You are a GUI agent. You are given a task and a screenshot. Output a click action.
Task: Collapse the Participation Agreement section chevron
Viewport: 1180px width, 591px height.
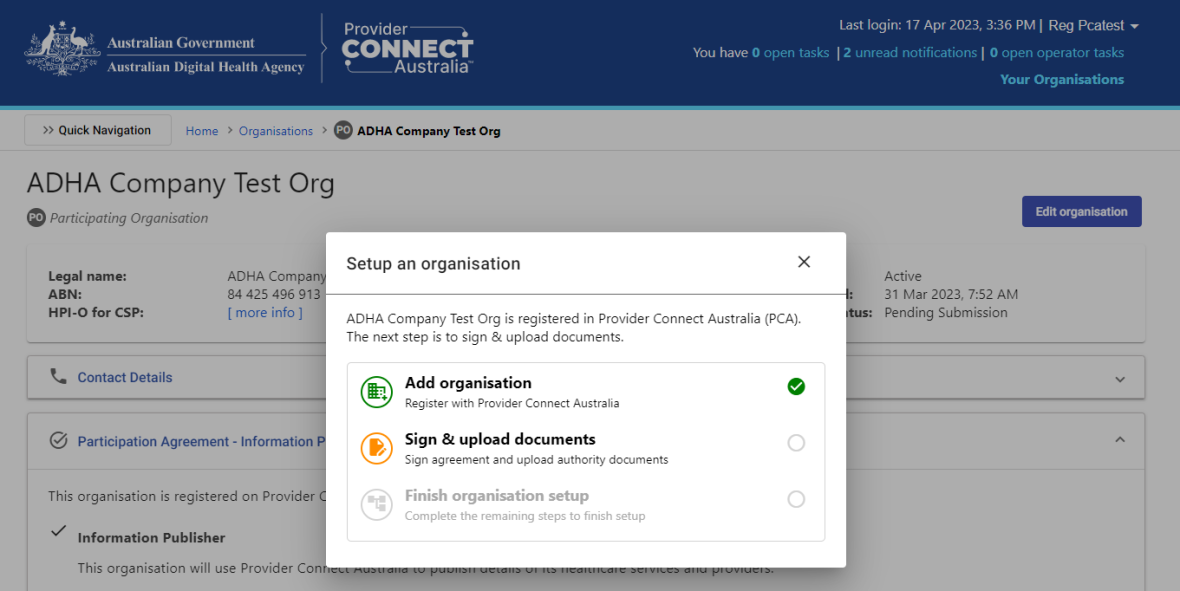tap(1120, 440)
